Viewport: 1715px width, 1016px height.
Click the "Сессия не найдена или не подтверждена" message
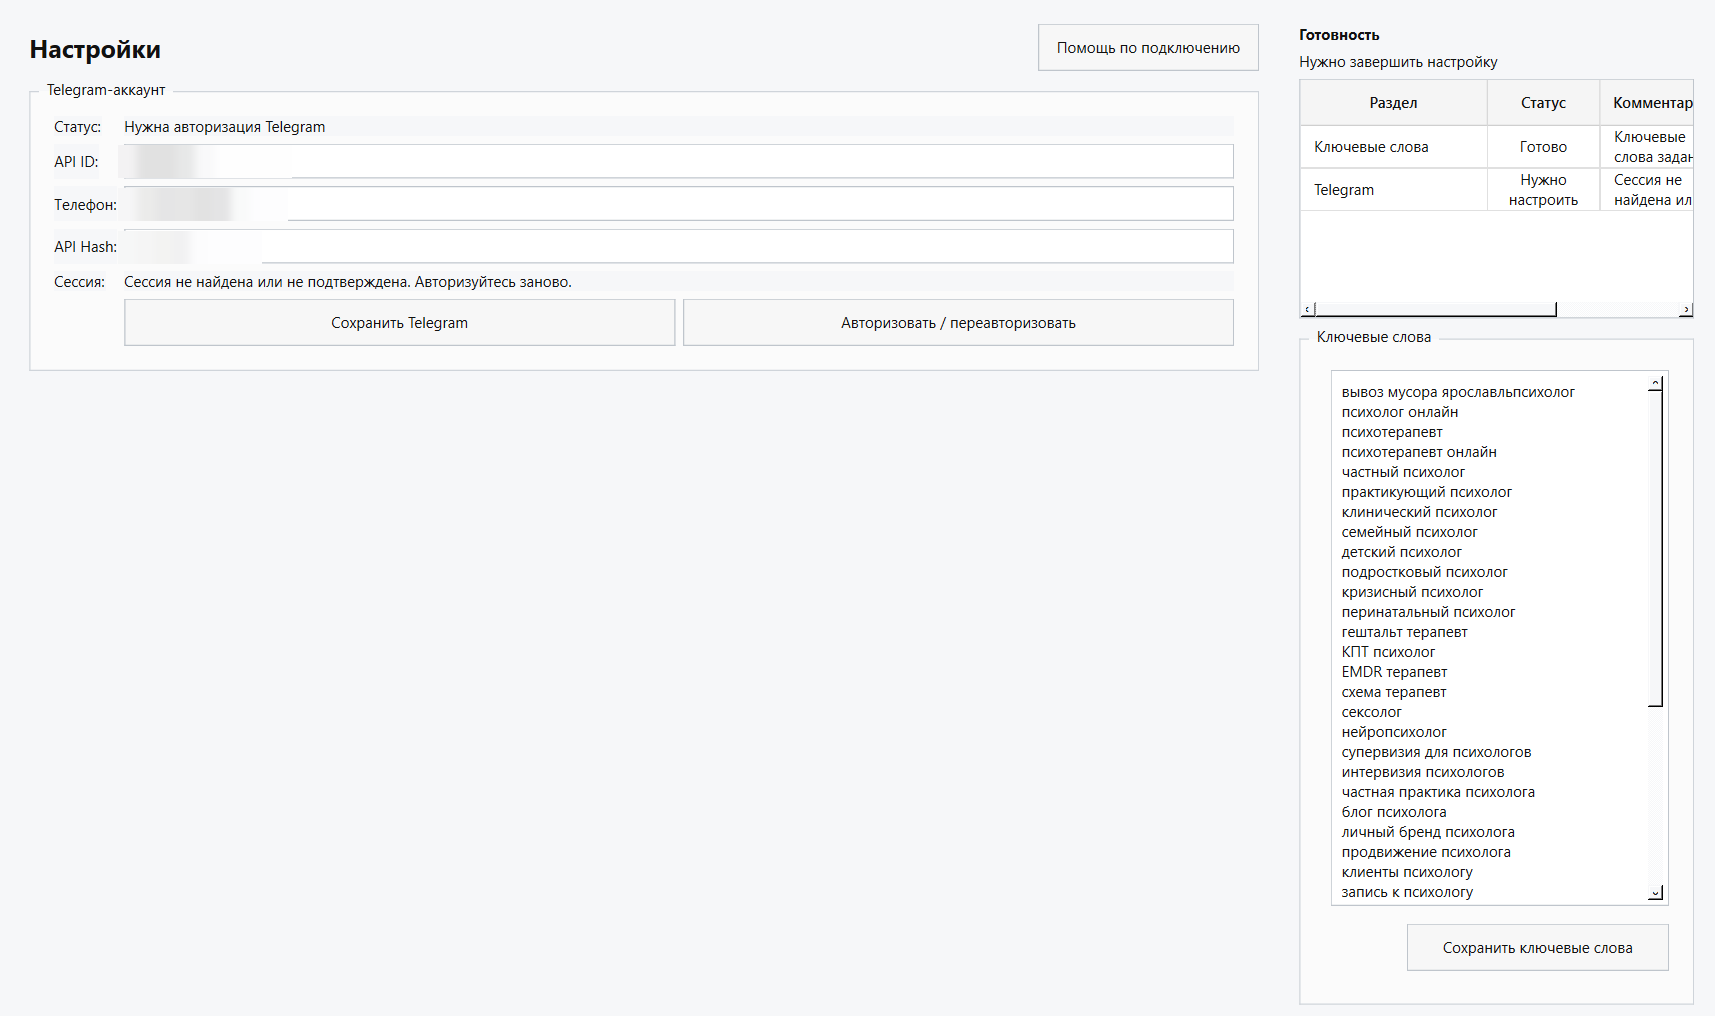[348, 282]
